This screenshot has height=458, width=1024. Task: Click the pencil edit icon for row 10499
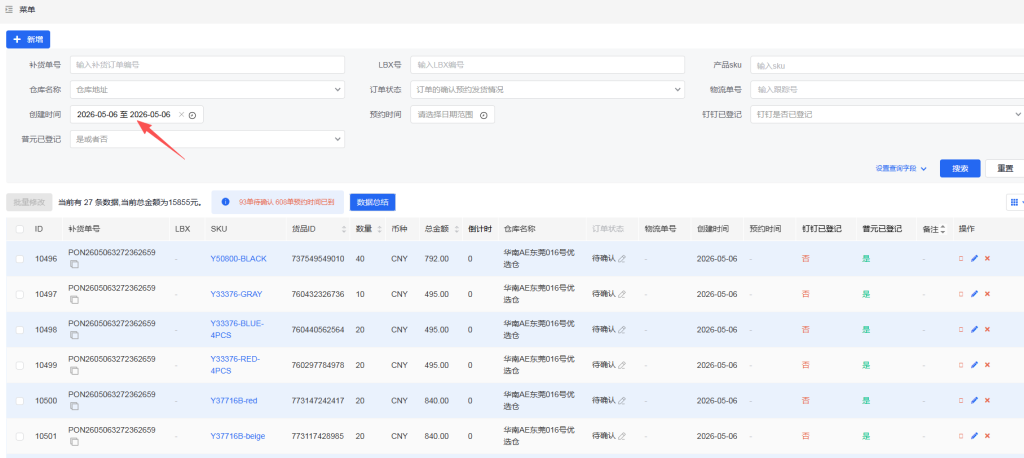[x=974, y=365]
